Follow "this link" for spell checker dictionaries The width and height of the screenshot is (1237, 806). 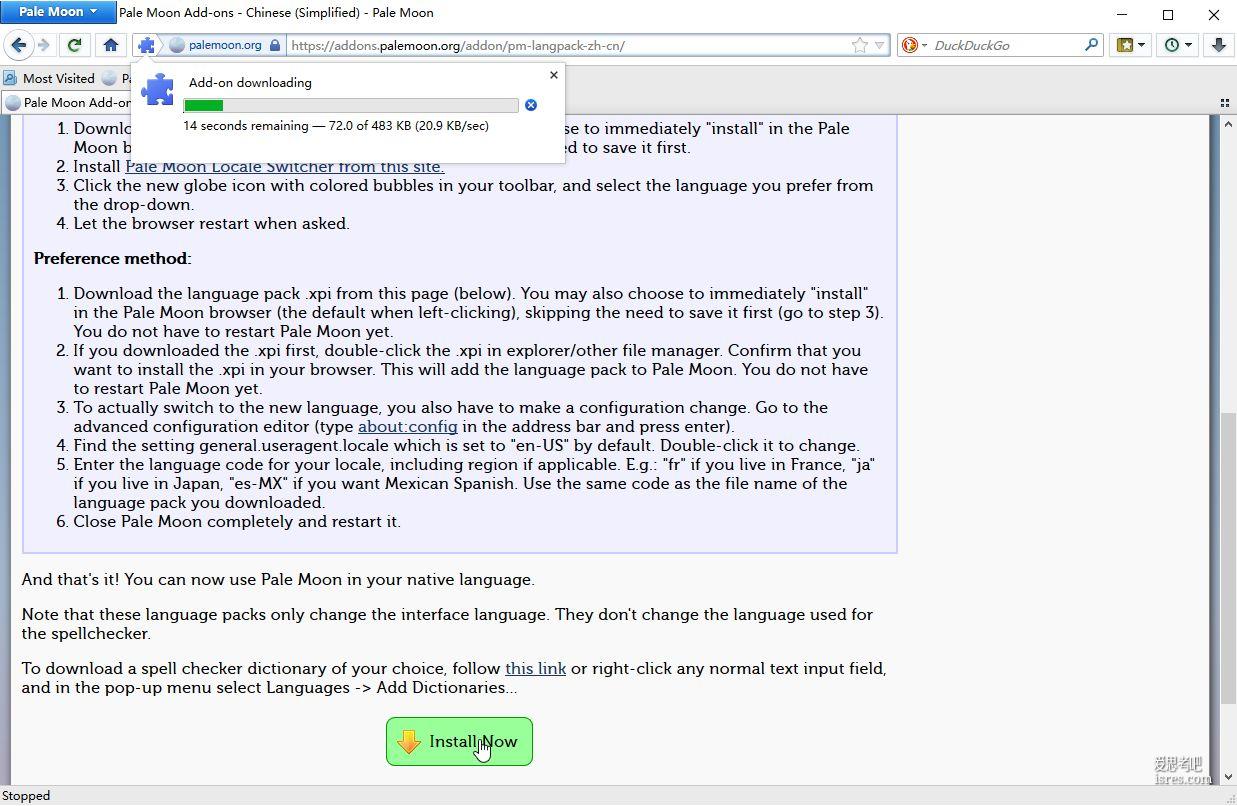pyautogui.click(x=536, y=669)
